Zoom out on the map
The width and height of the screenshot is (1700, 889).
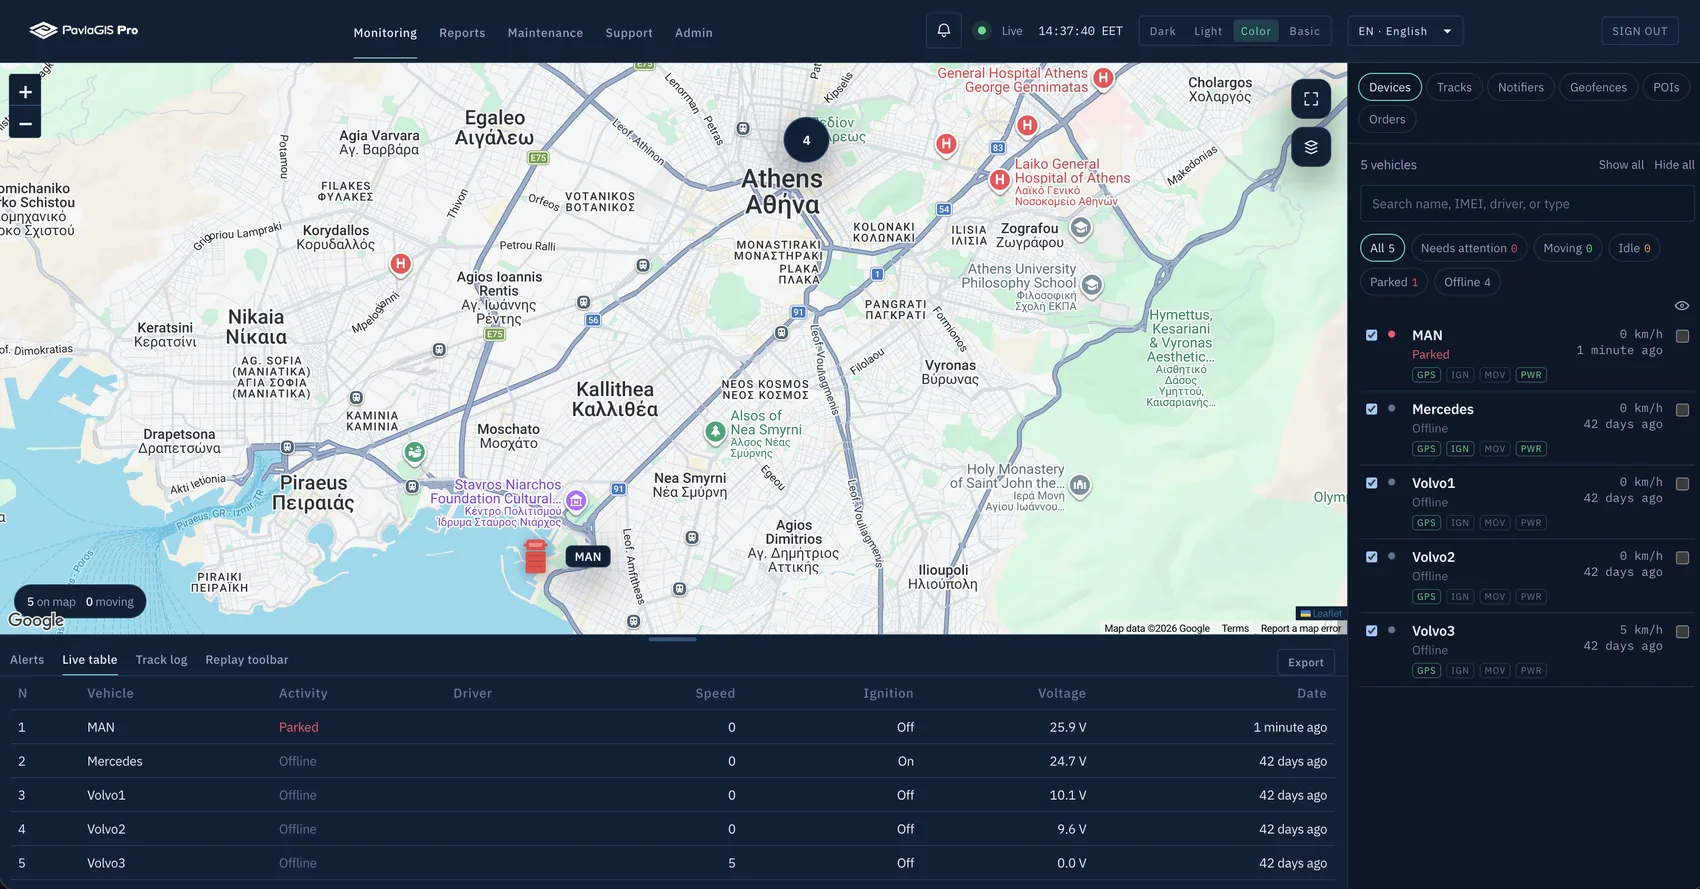pos(25,124)
